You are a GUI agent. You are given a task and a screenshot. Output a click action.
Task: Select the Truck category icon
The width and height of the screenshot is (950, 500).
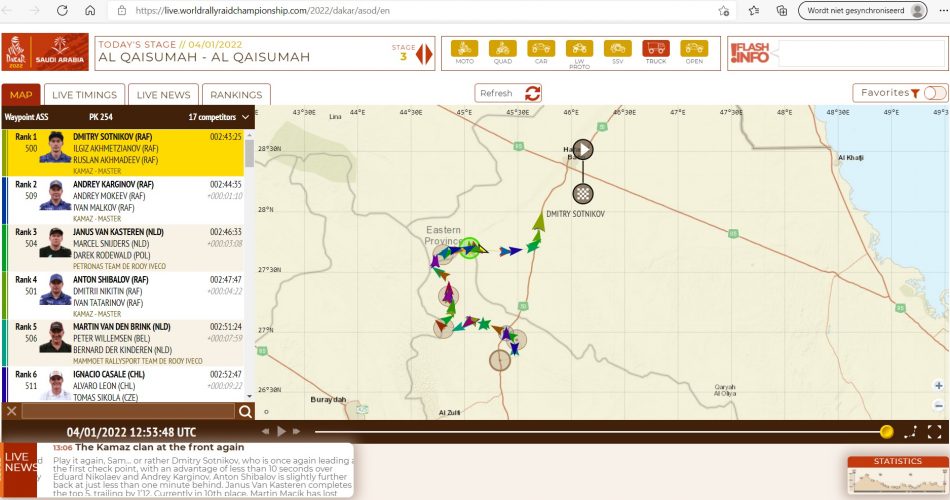click(x=656, y=51)
